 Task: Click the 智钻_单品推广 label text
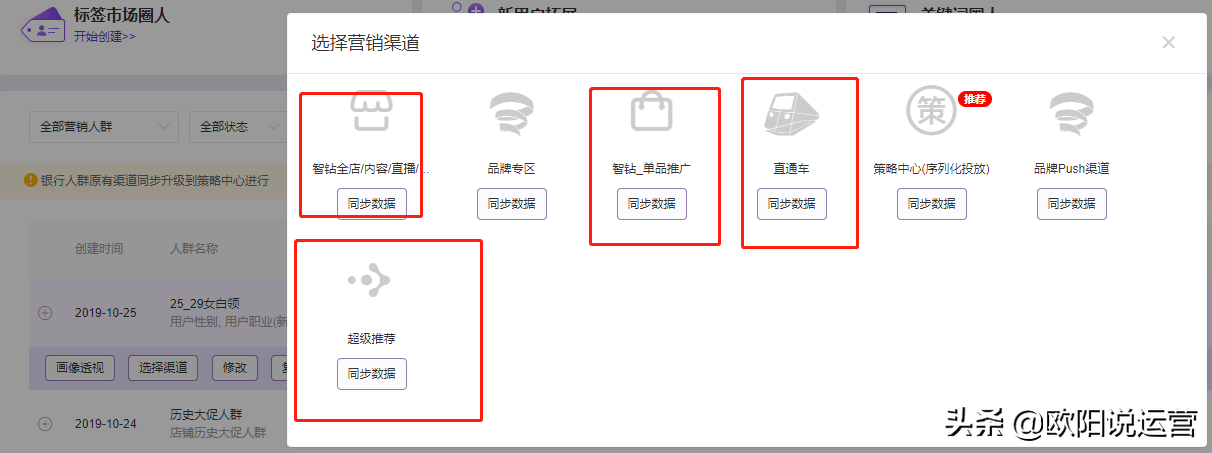[x=651, y=169]
